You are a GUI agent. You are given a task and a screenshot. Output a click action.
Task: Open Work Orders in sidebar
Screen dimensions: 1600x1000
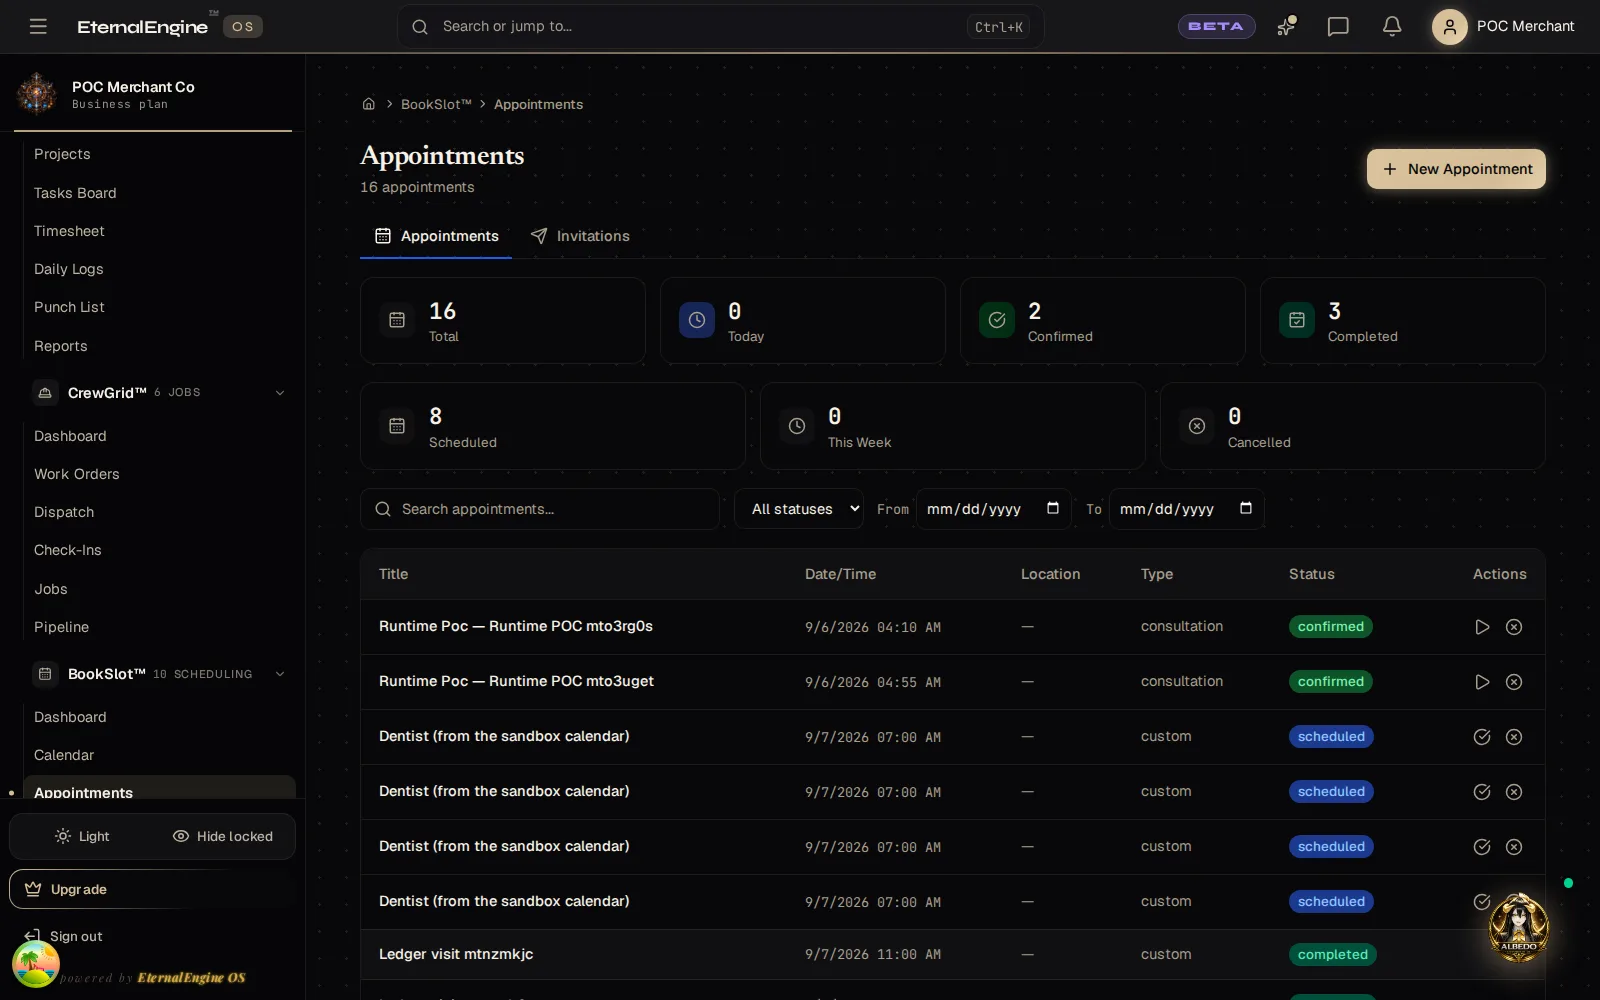(76, 474)
